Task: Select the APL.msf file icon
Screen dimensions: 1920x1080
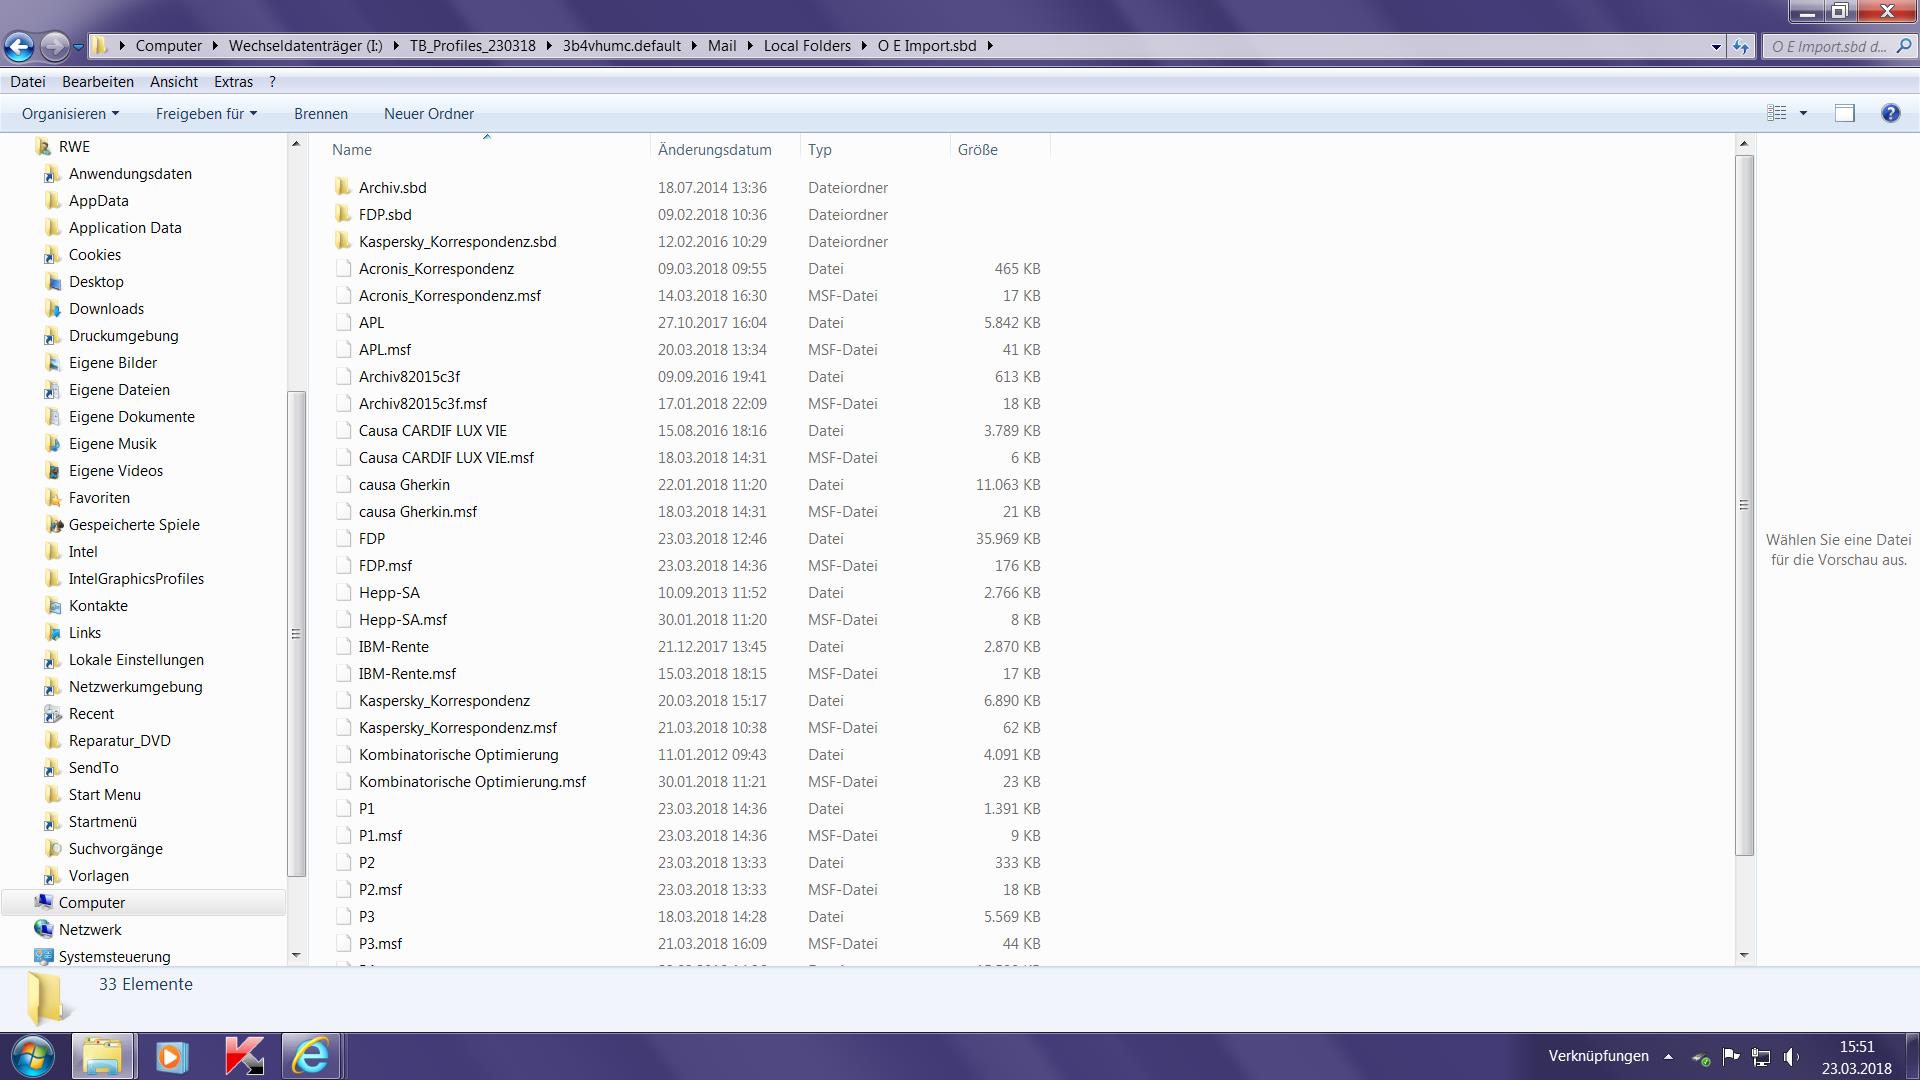Action: pyautogui.click(x=343, y=349)
